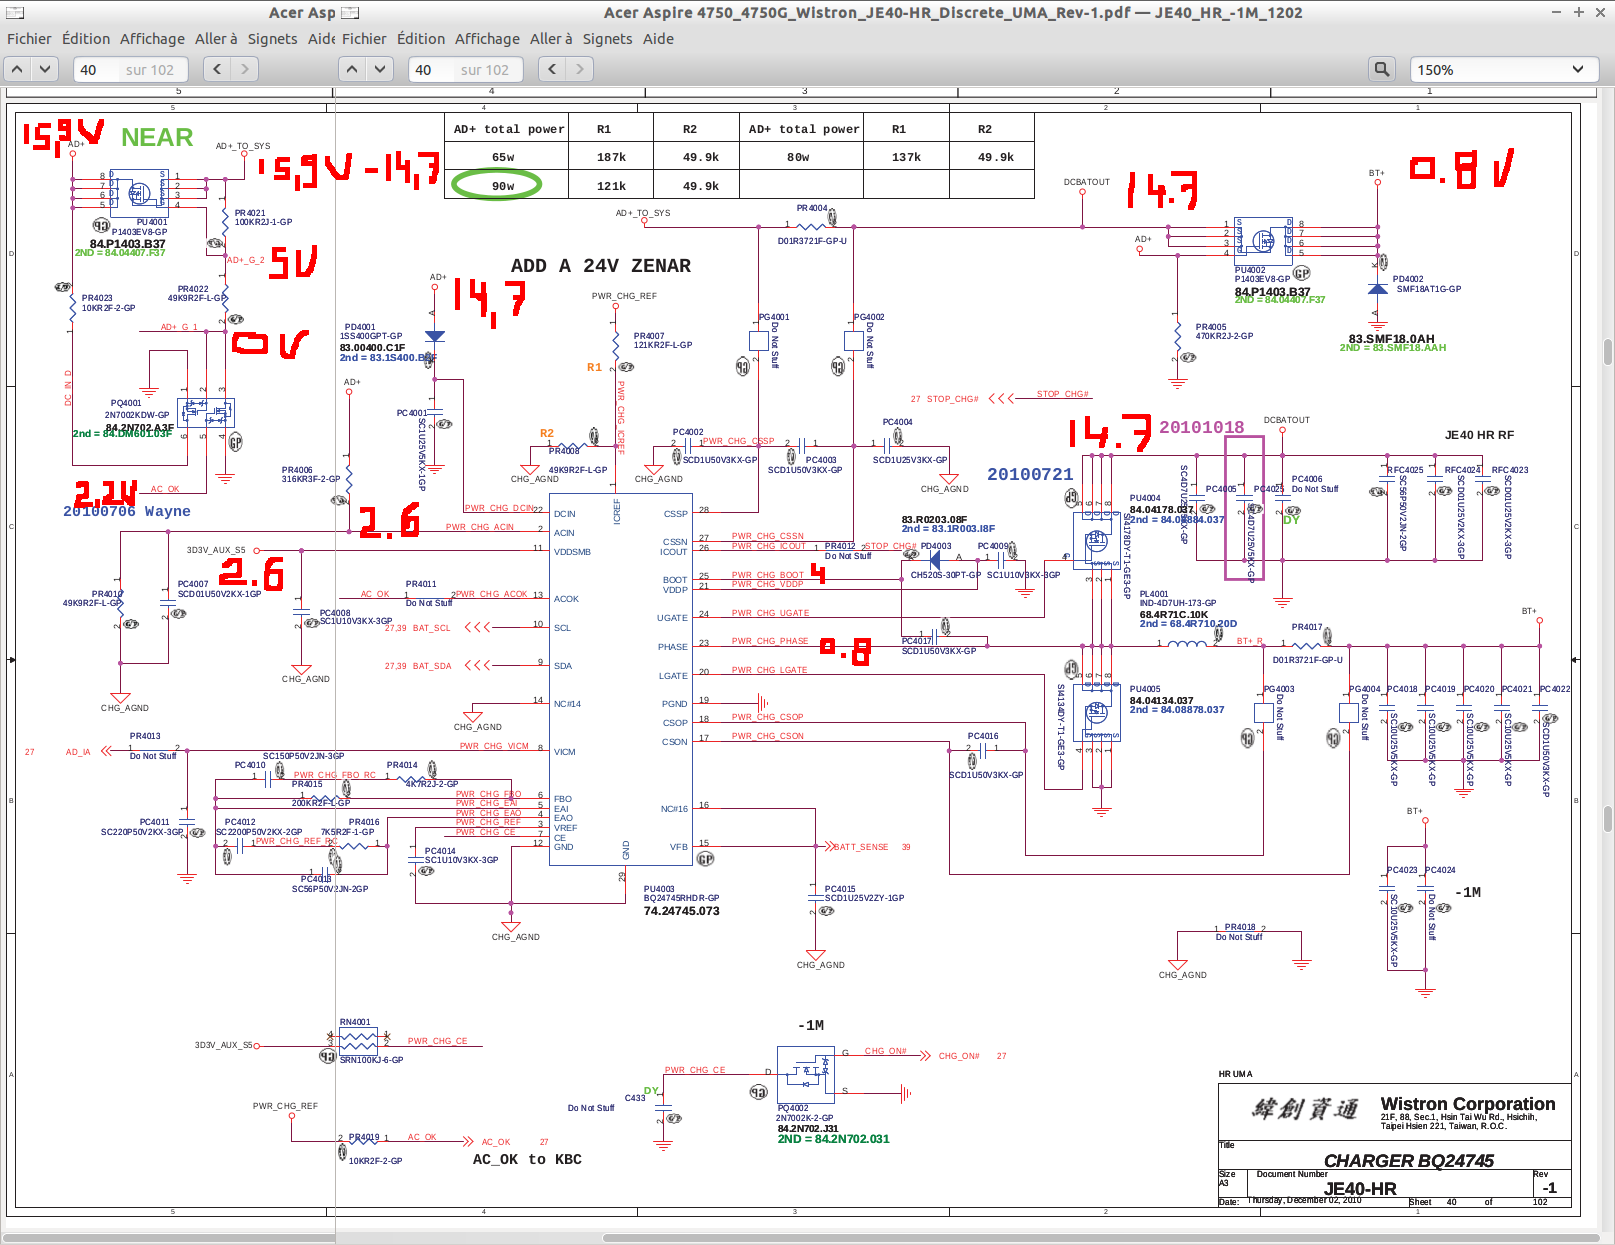Click 'Wistron Corporation' in title block
Image resolution: width=1615 pixels, height=1245 pixels.
pos(1468,1104)
